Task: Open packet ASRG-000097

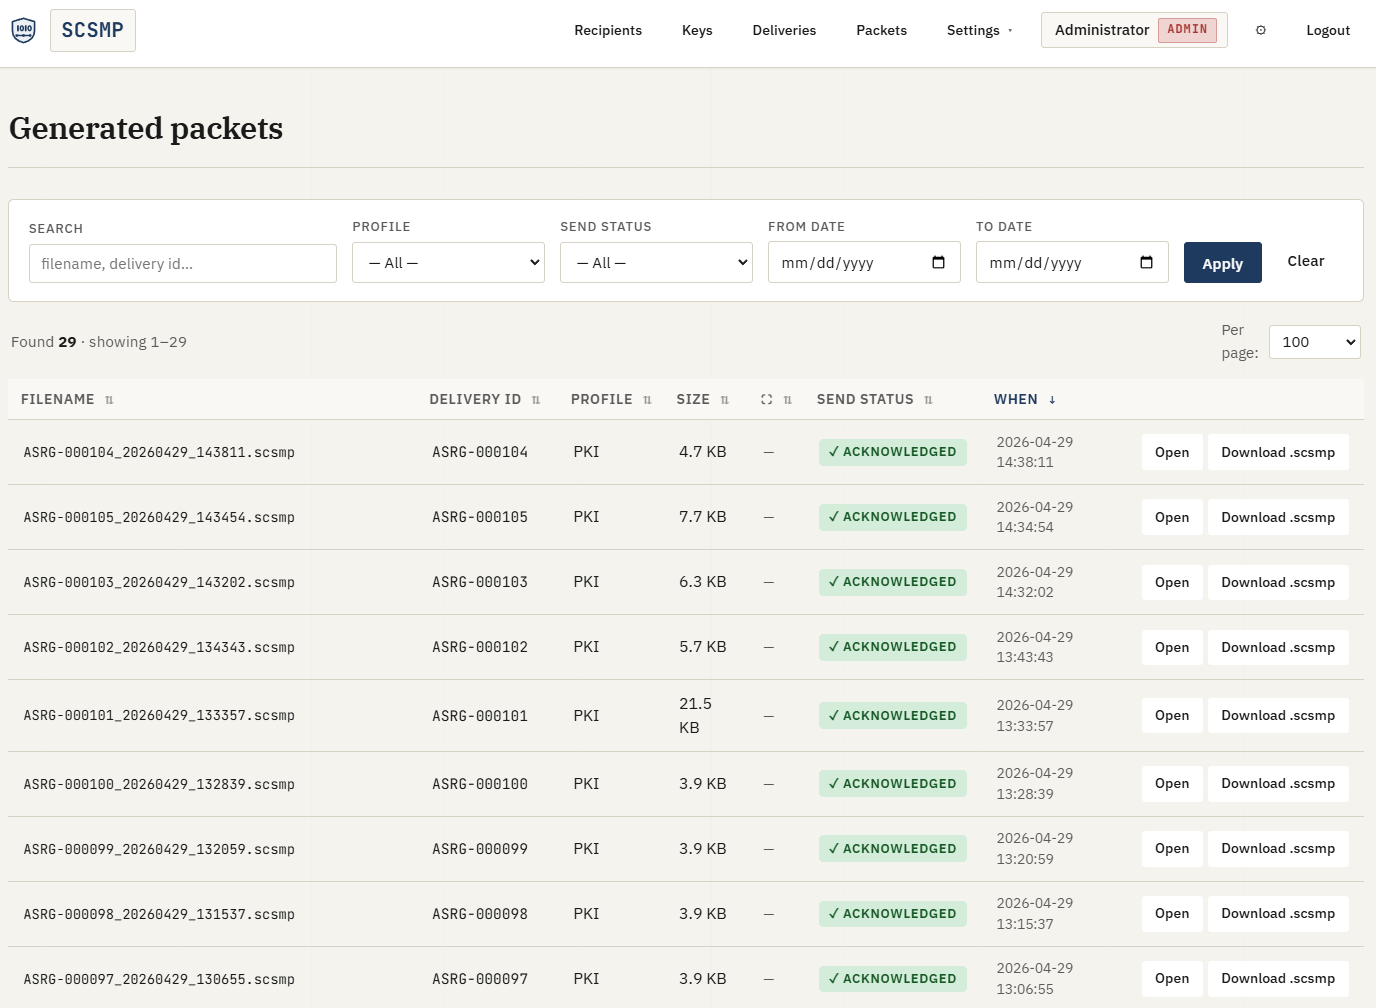Action: click(1172, 979)
